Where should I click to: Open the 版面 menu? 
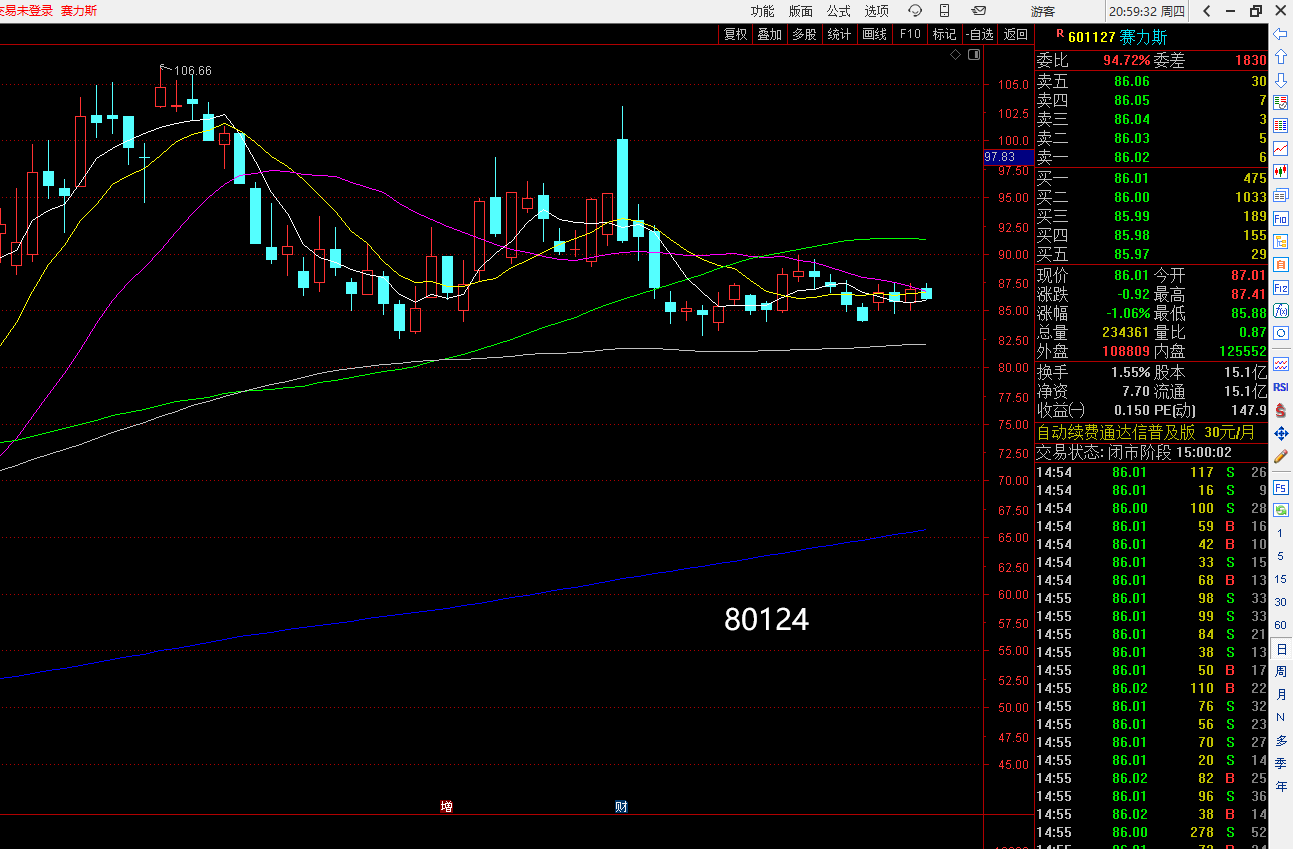point(800,11)
